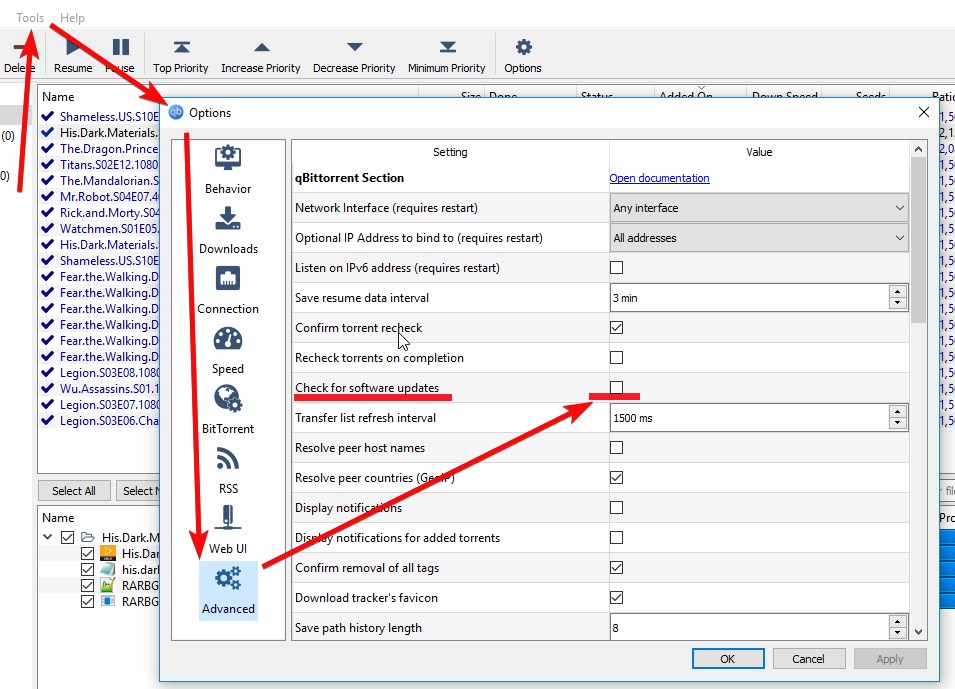
Task: Select the Rick.and.Morty.S04 torrent row
Action: (x=99, y=213)
